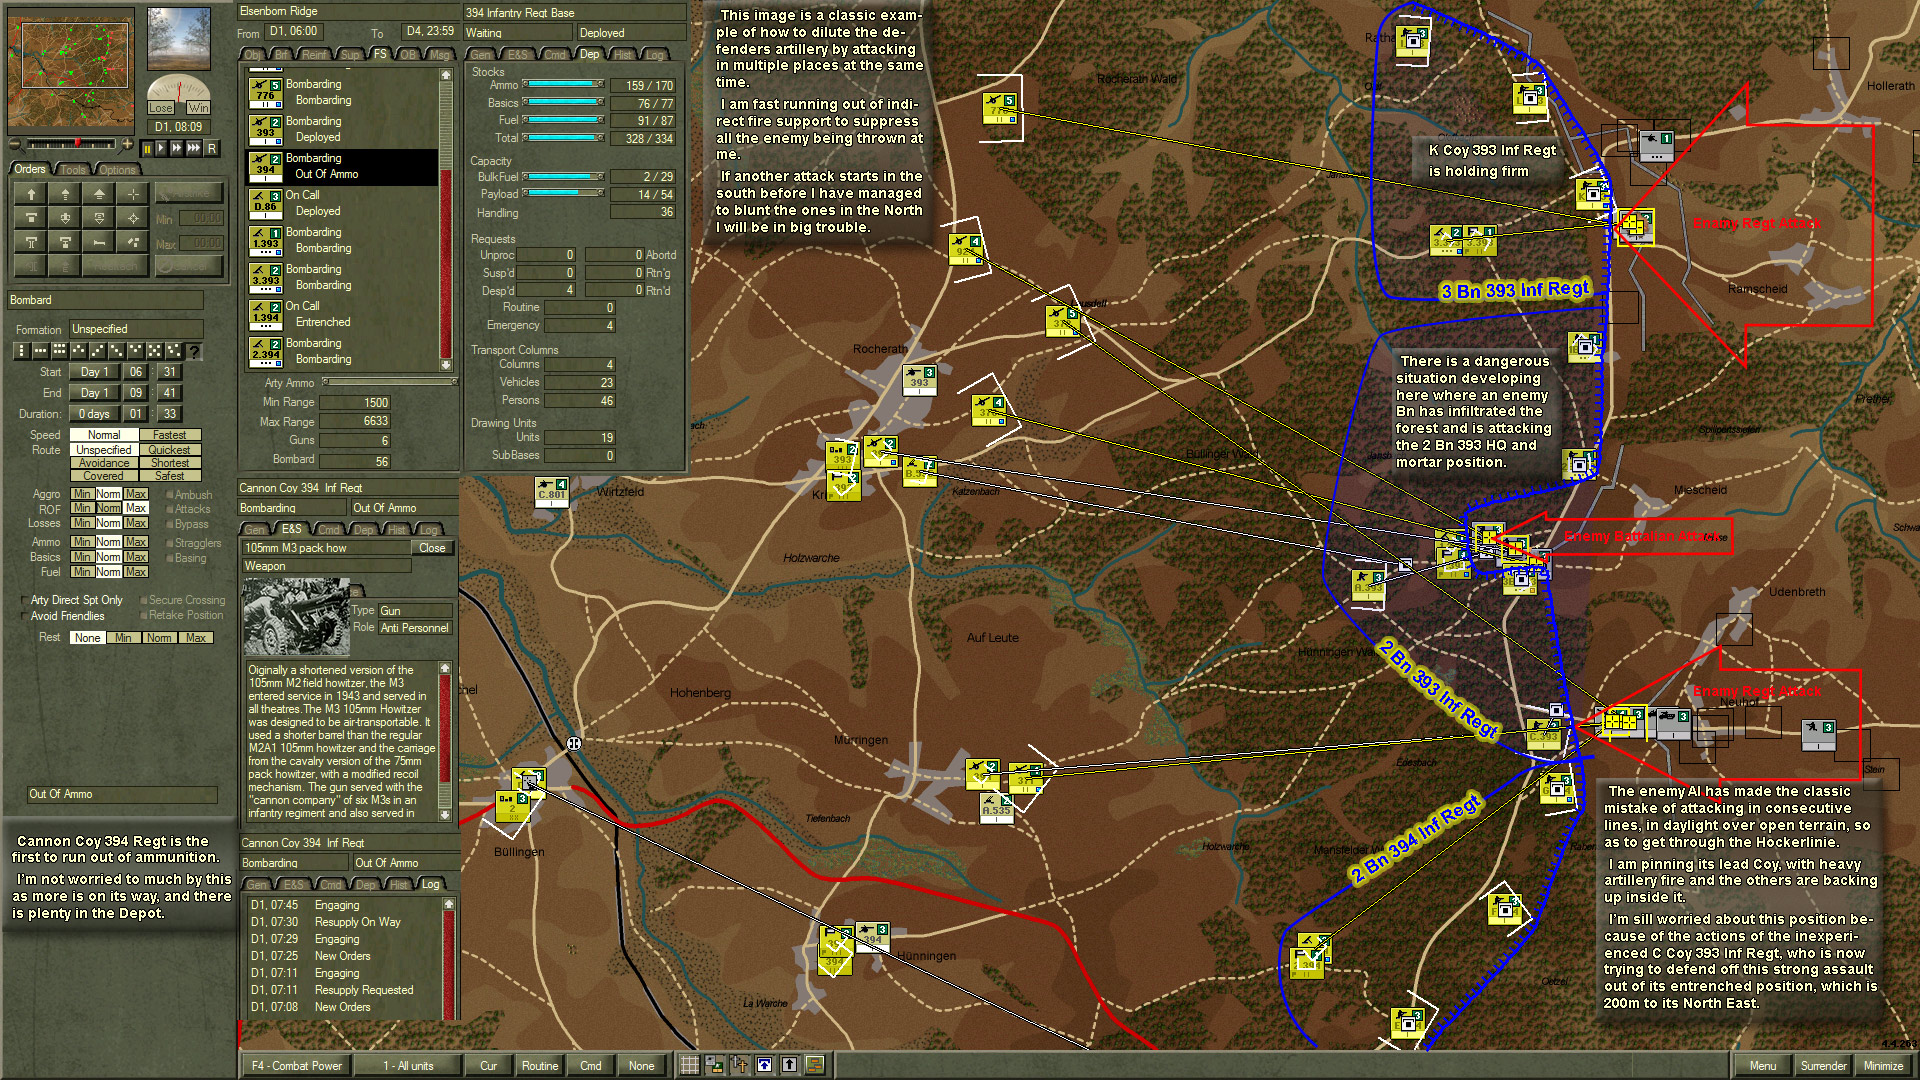Switch to the Options tab
Image resolution: width=1920 pixels, height=1080 pixels.
click(x=117, y=170)
